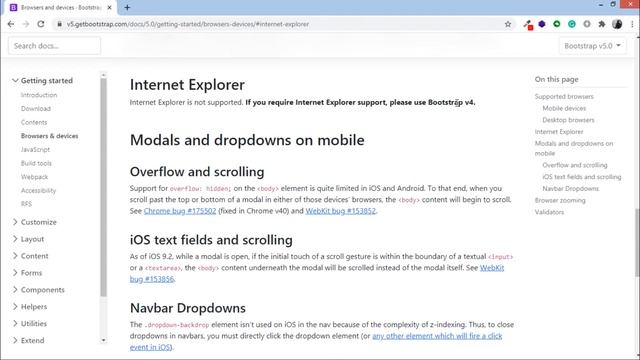This screenshot has width=640, height=360.
Task: Jump to Desktop browsers in page contents
Action: click(x=568, y=120)
